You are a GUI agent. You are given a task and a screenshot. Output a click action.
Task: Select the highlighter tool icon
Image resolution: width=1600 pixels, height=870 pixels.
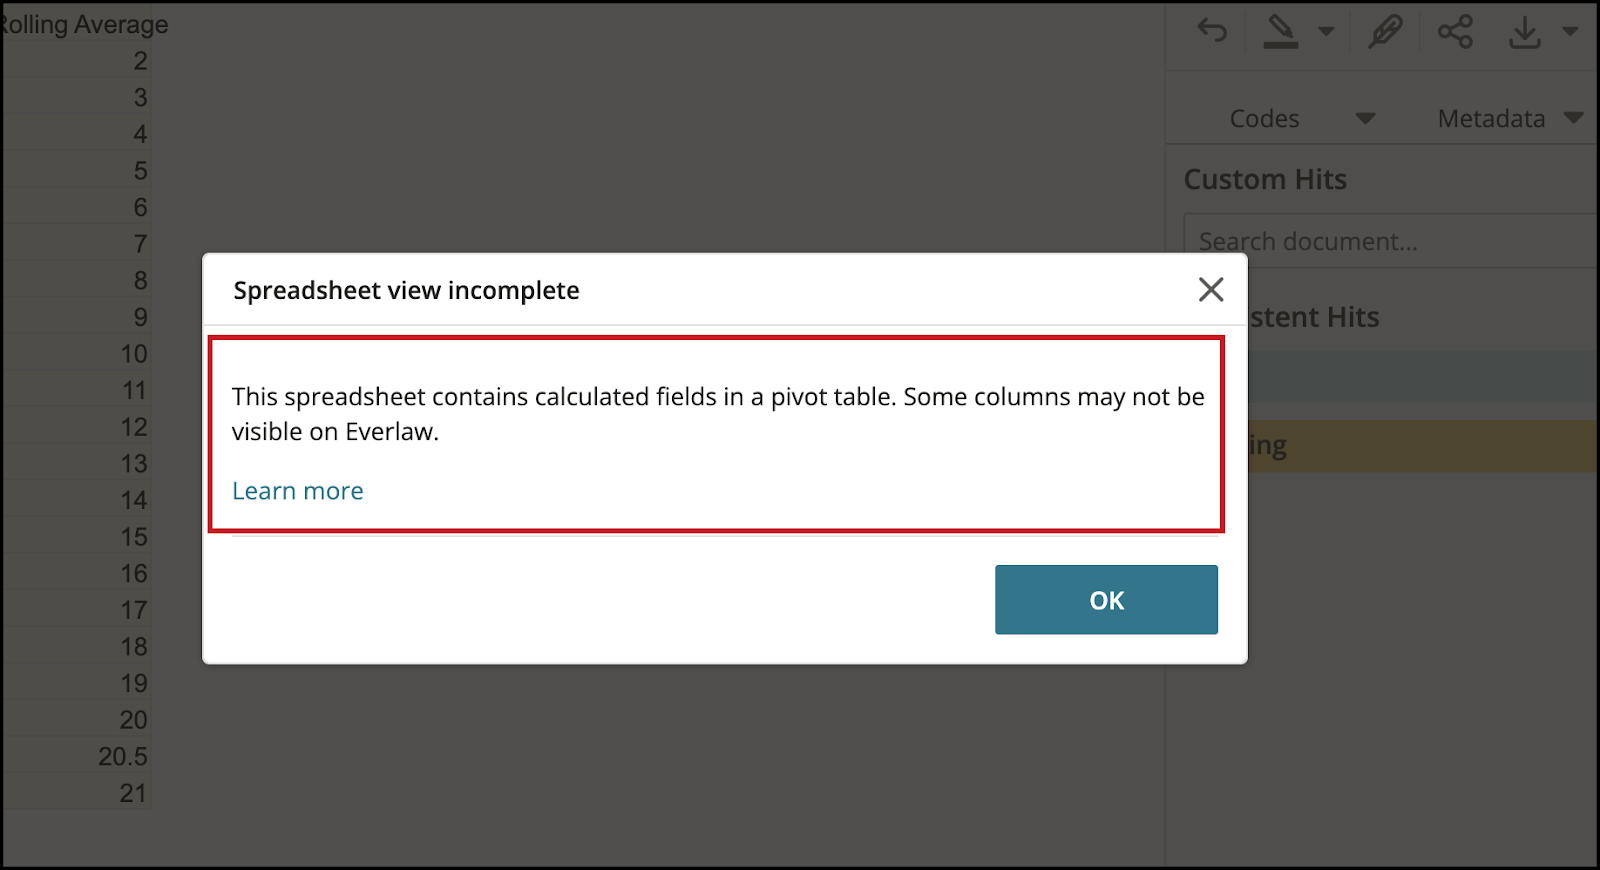coord(1281,31)
